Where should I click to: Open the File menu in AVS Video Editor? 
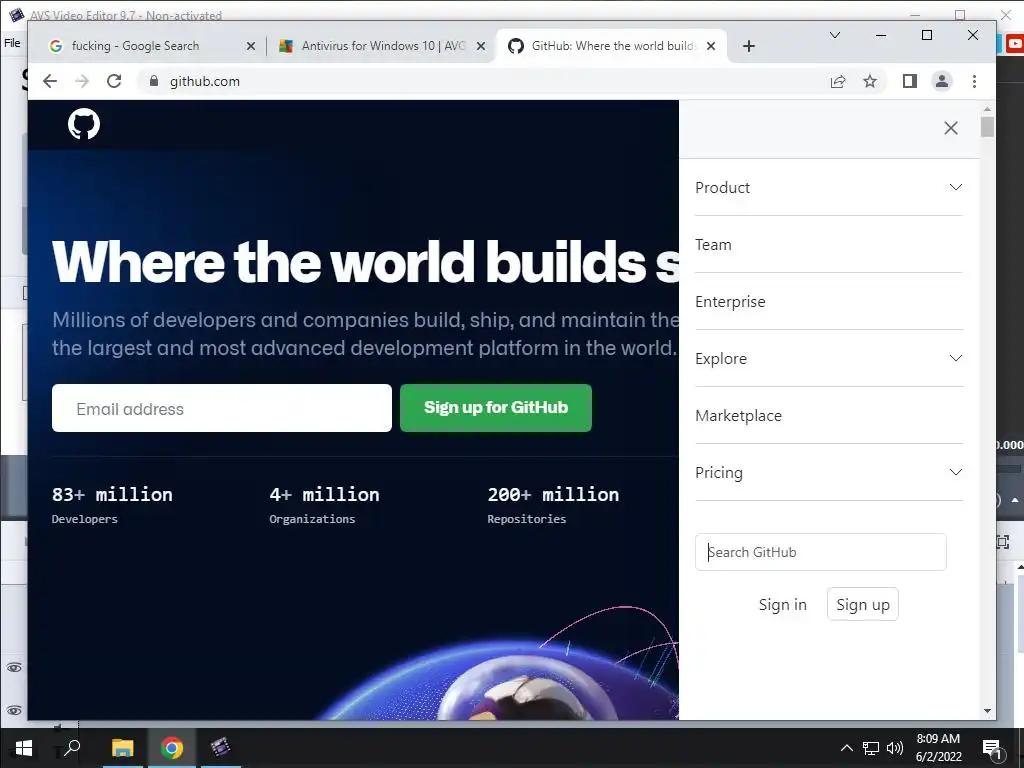coord(12,43)
